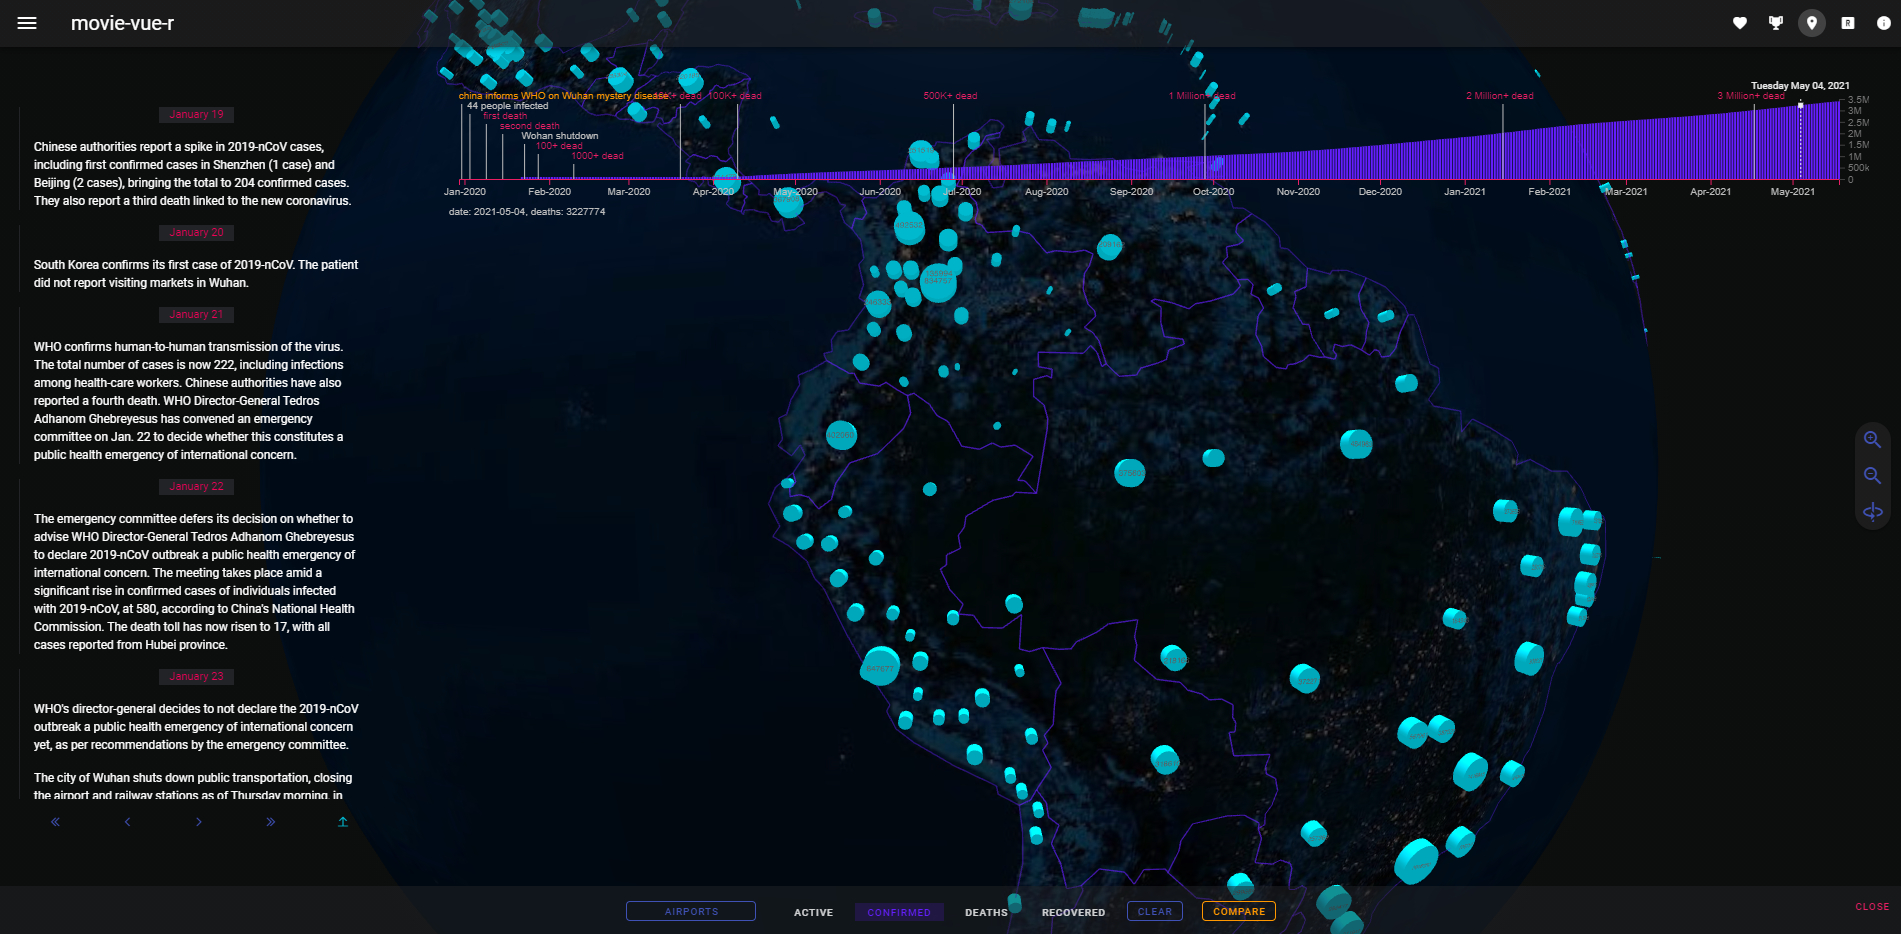The width and height of the screenshot is (1901, 934).
Task: Click the Aug-2020 axis label on chart
Action: [1046, 191]
